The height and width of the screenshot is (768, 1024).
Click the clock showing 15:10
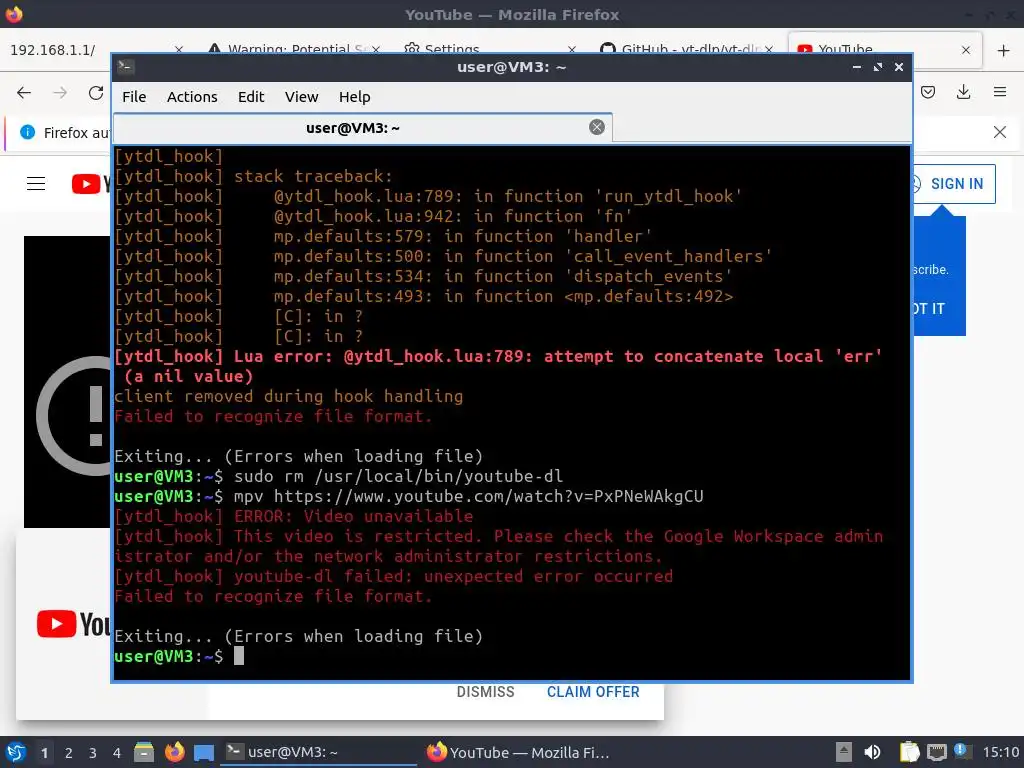point(1000,752)
